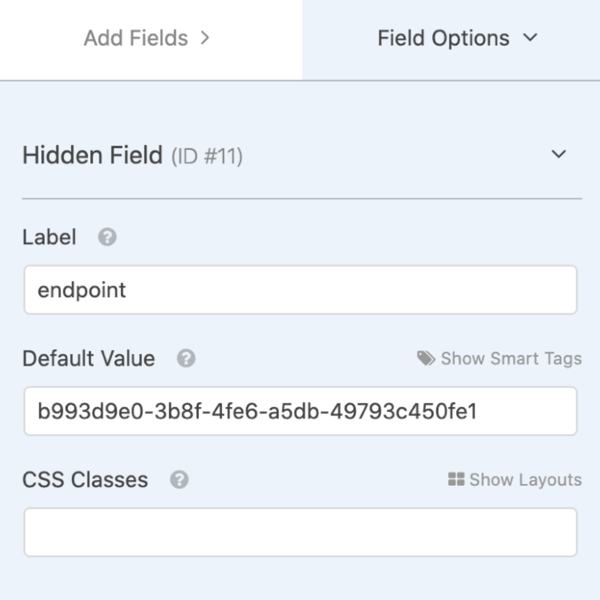Open help tooltip for Default Value
Viewport: 600px width, 600px height.
click(x=186, y=358)
